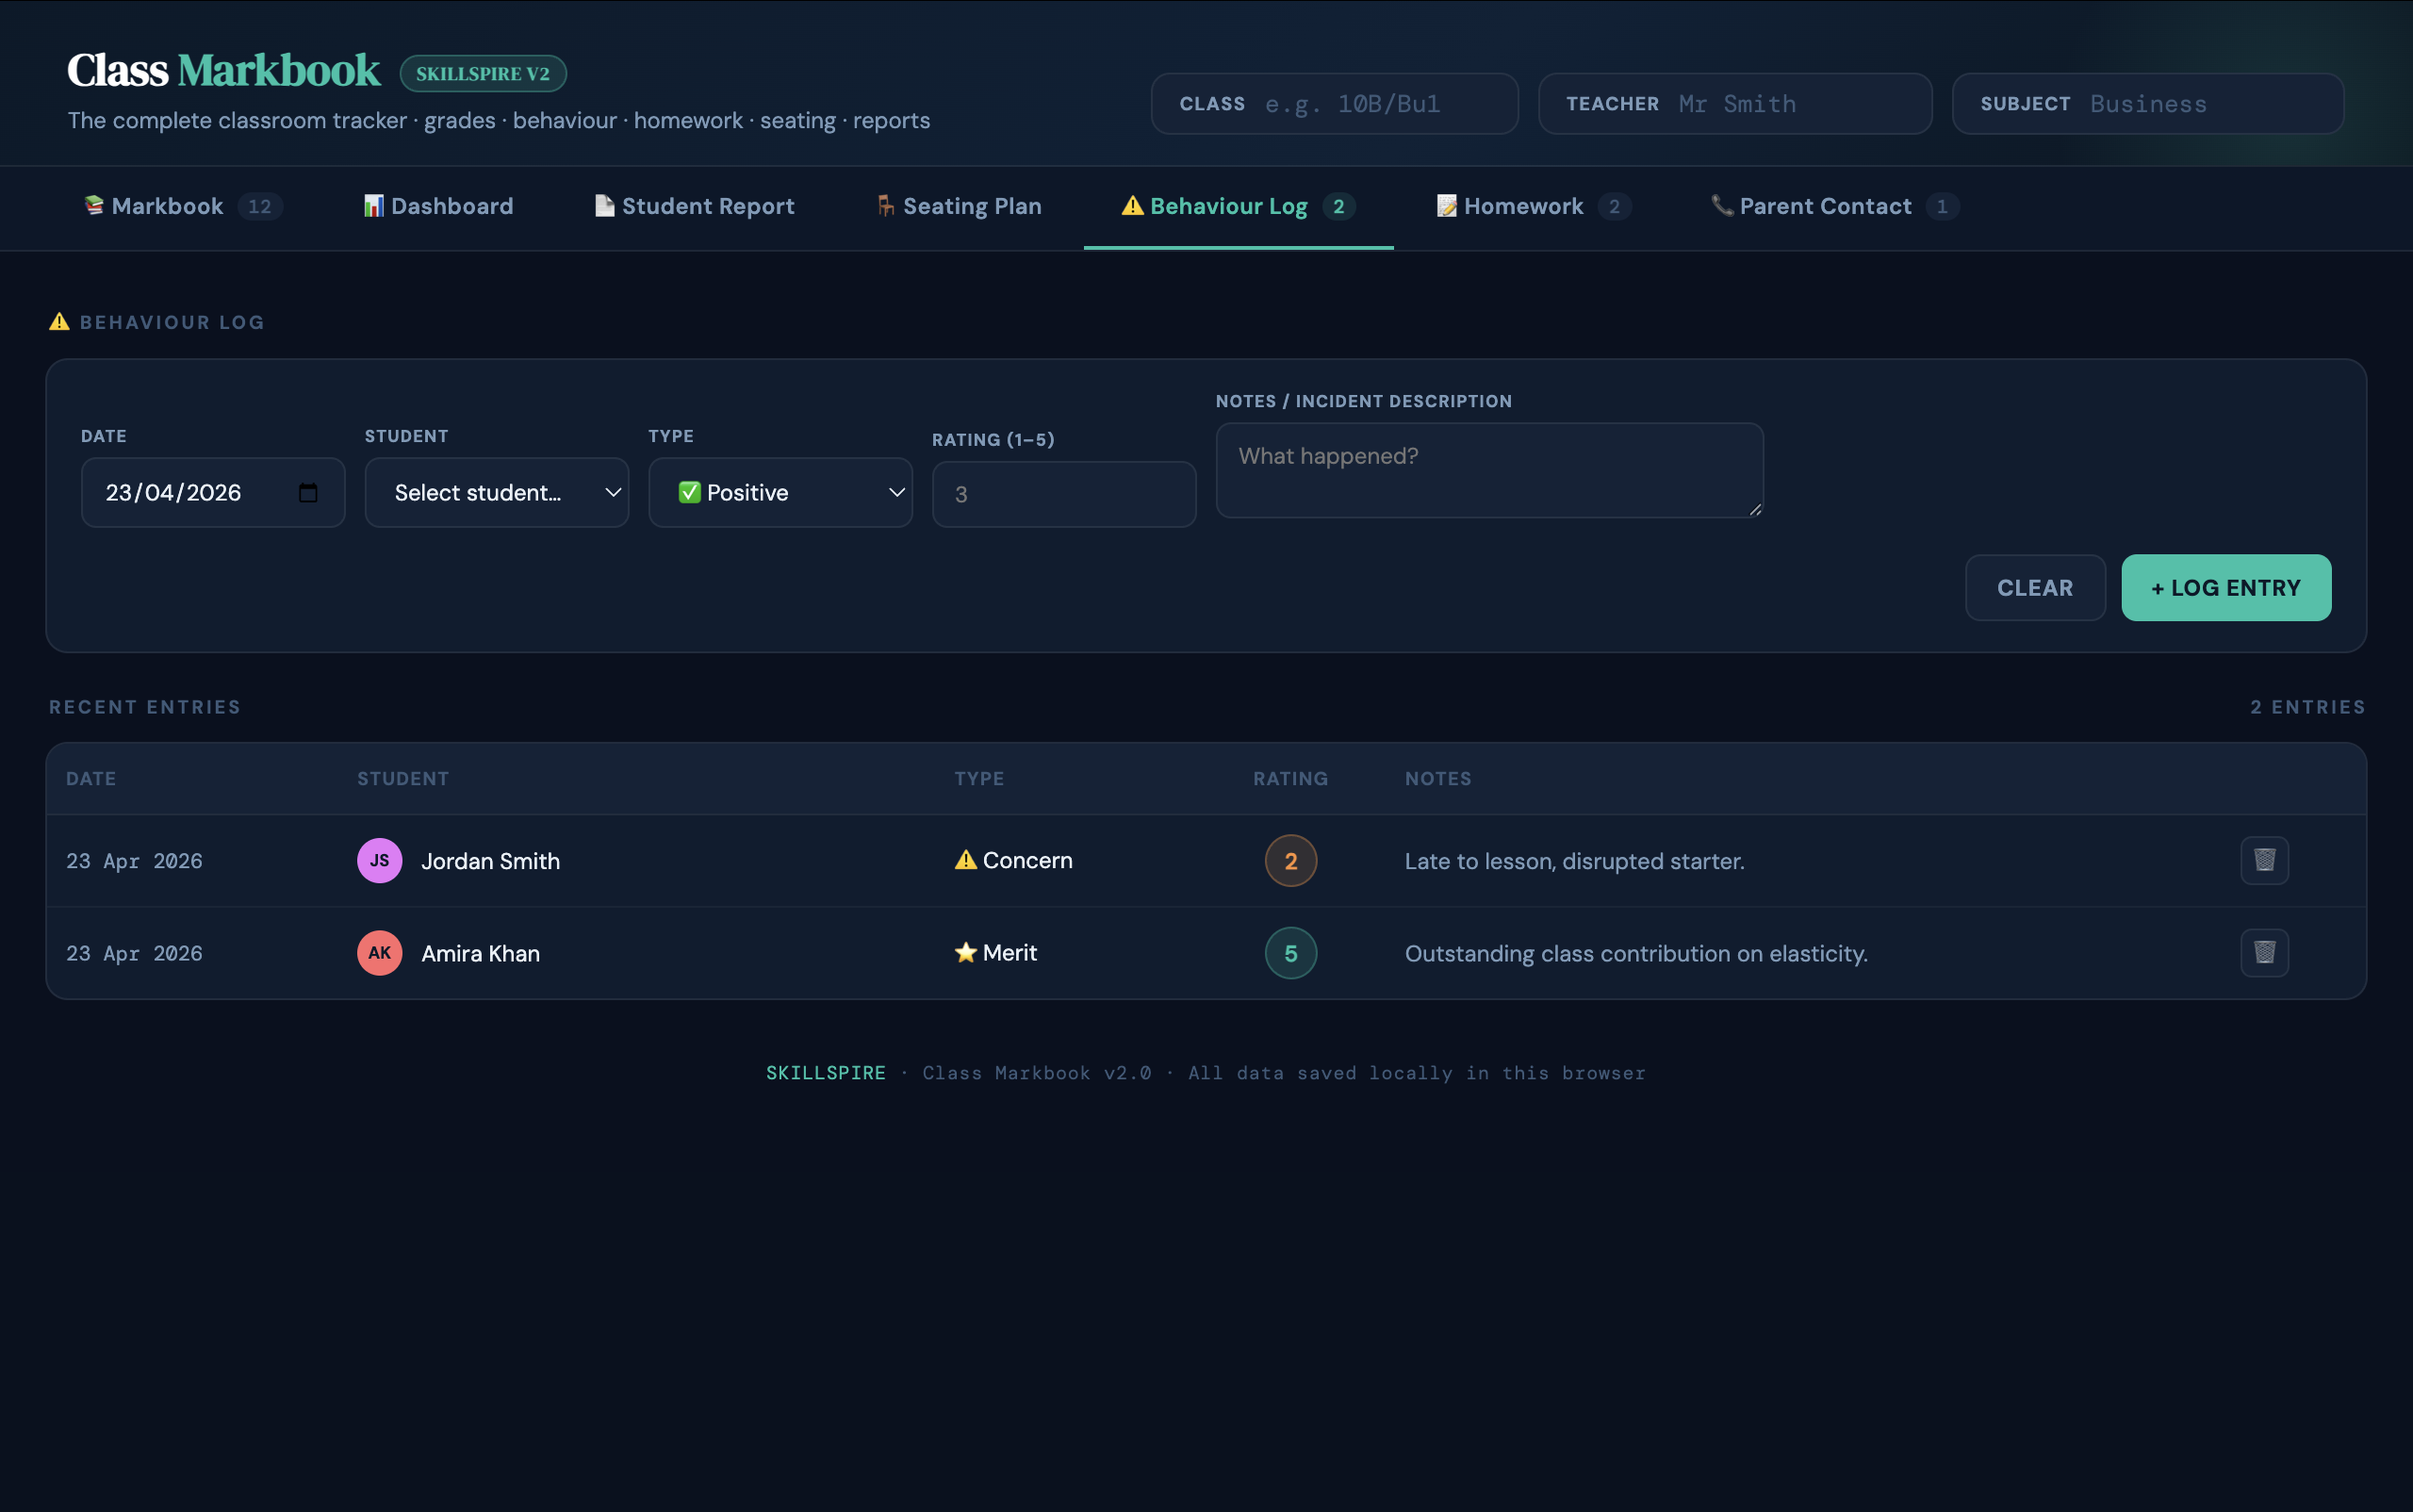The image size is (2413, 1512).
Task: Click Jordan Smith's JS avatar
Action: [x=379, y=860]
